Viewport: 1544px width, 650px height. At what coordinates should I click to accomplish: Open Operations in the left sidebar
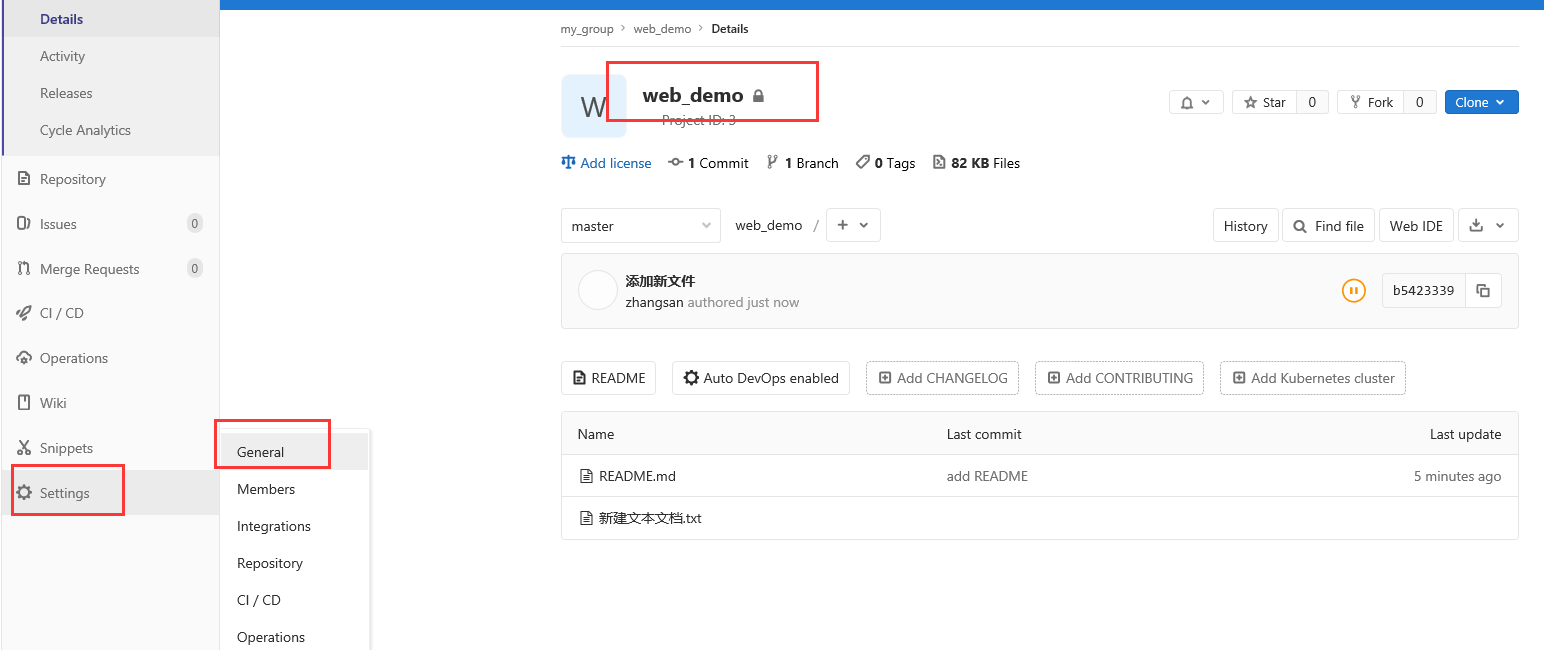(x=110, y=358)
